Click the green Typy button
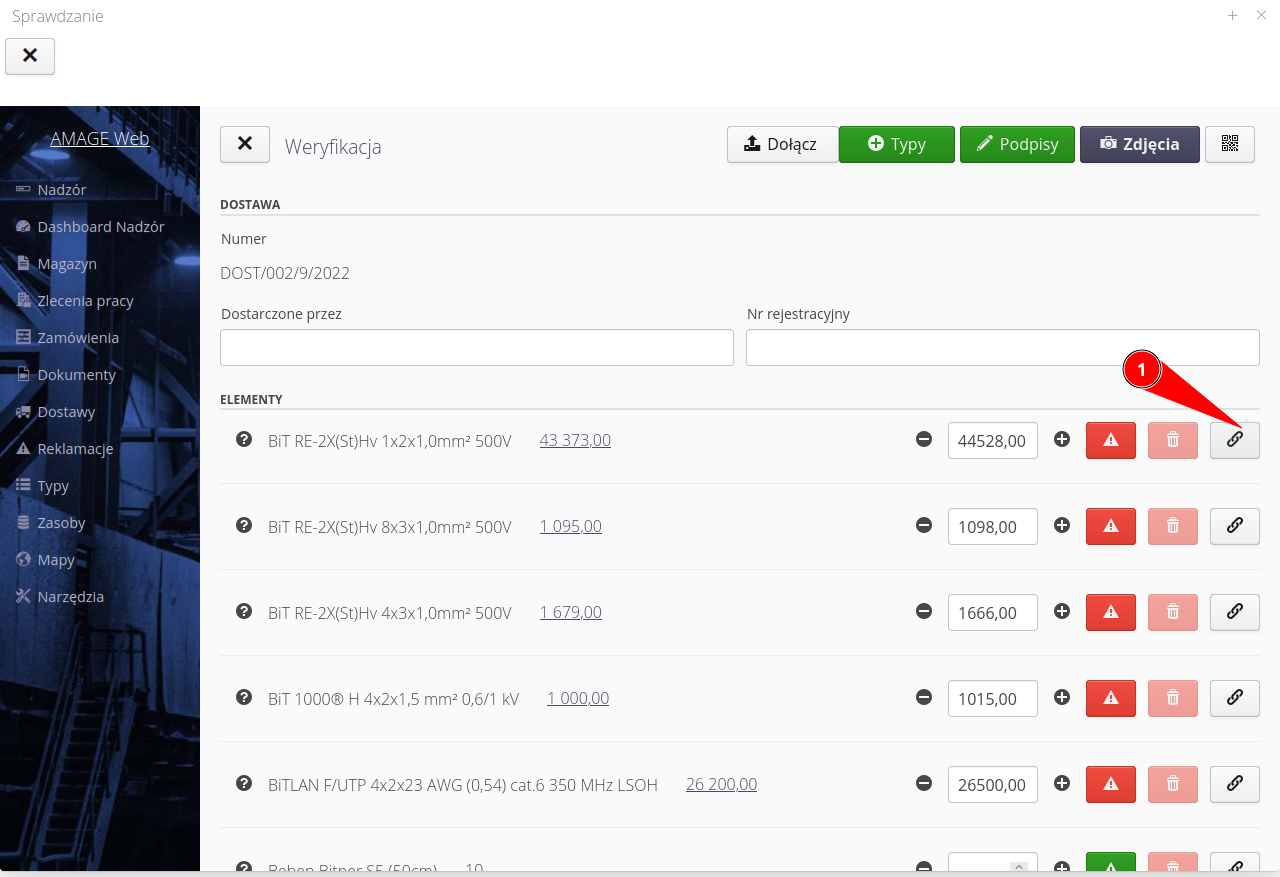 pos(896,144)
